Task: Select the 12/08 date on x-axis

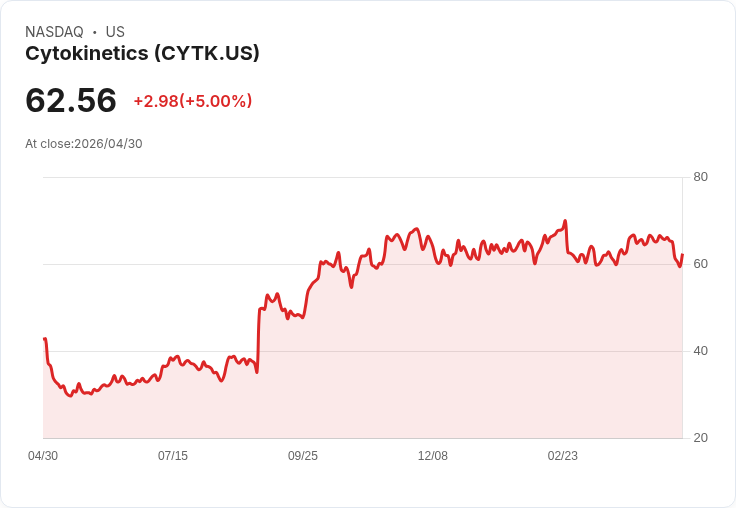Action: pos(433,456)
